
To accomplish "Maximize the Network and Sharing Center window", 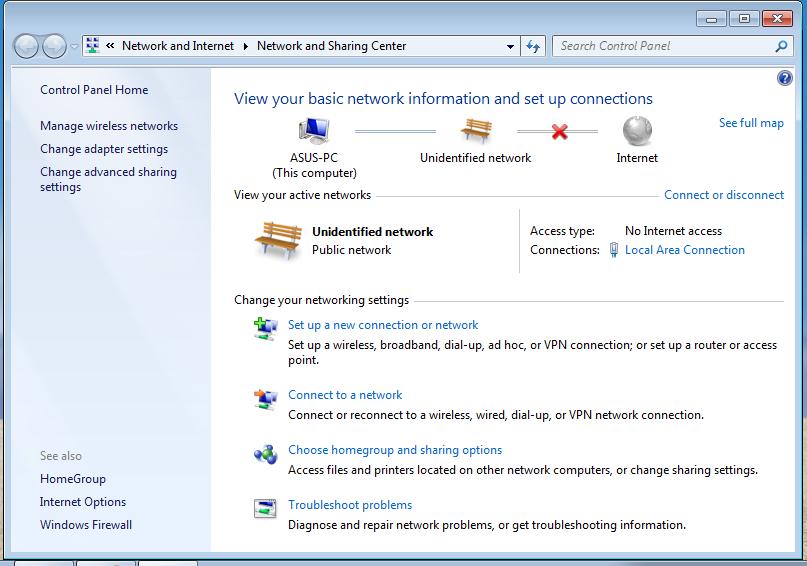I will (x=744, y=19).
